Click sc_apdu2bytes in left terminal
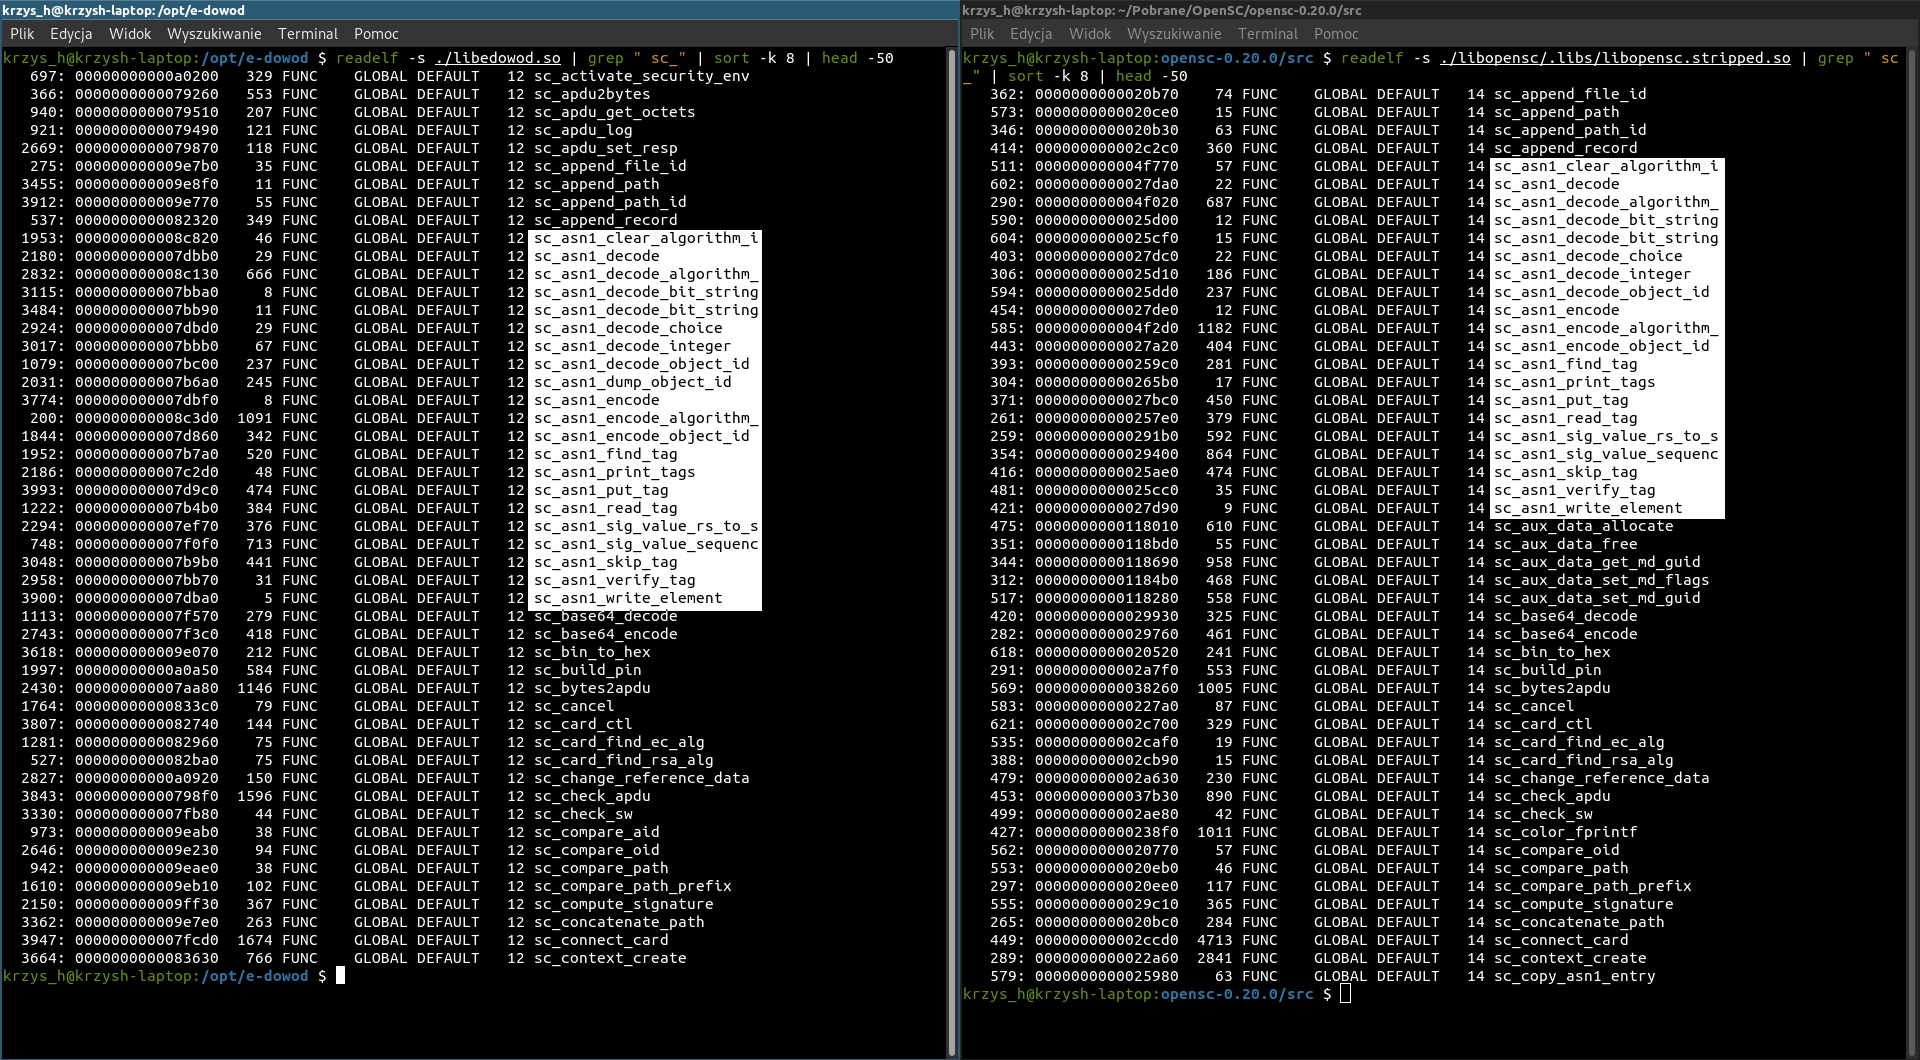The image size is (1920, 1060). point(592,94)
